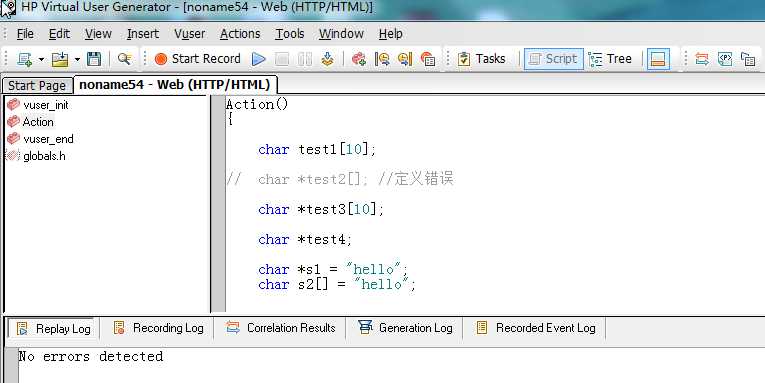Switch to Recording Log tab
765x383 pixels.
click(x=158, y=328)
